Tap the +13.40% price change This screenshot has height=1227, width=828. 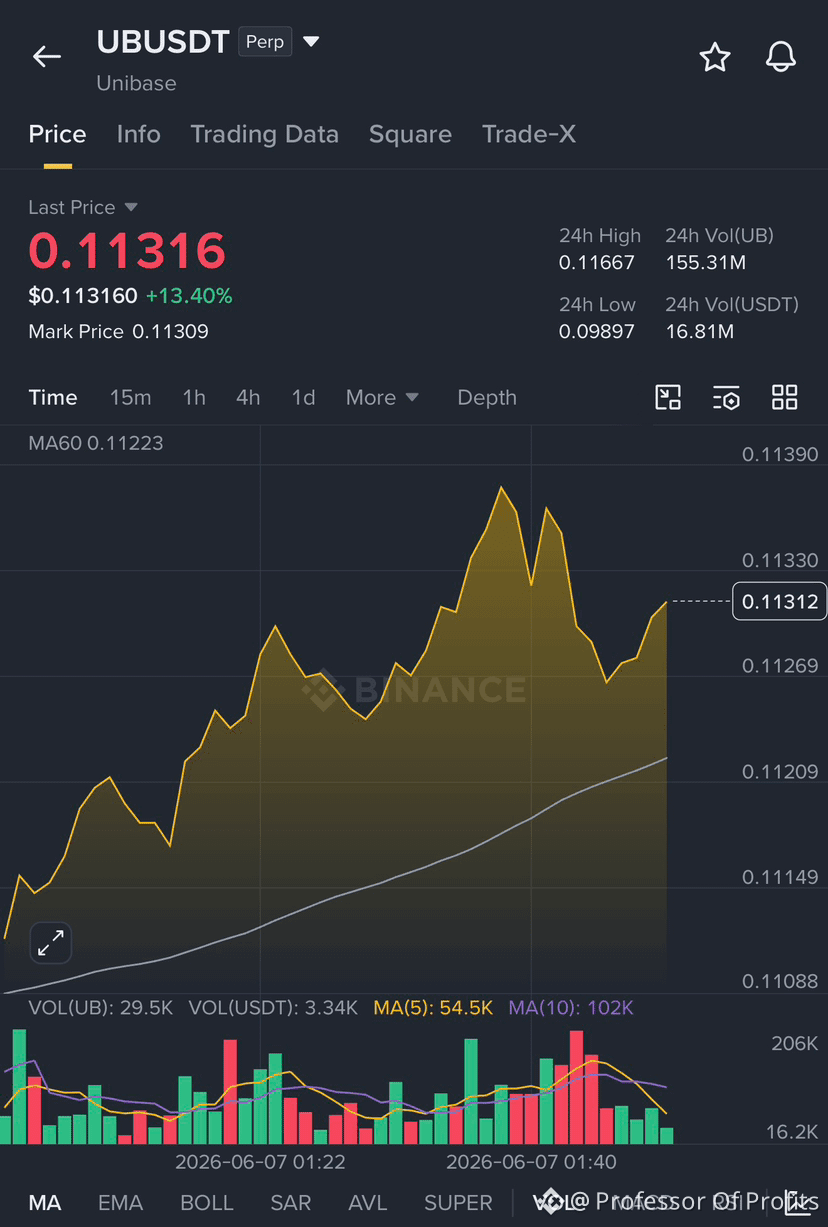189,296
